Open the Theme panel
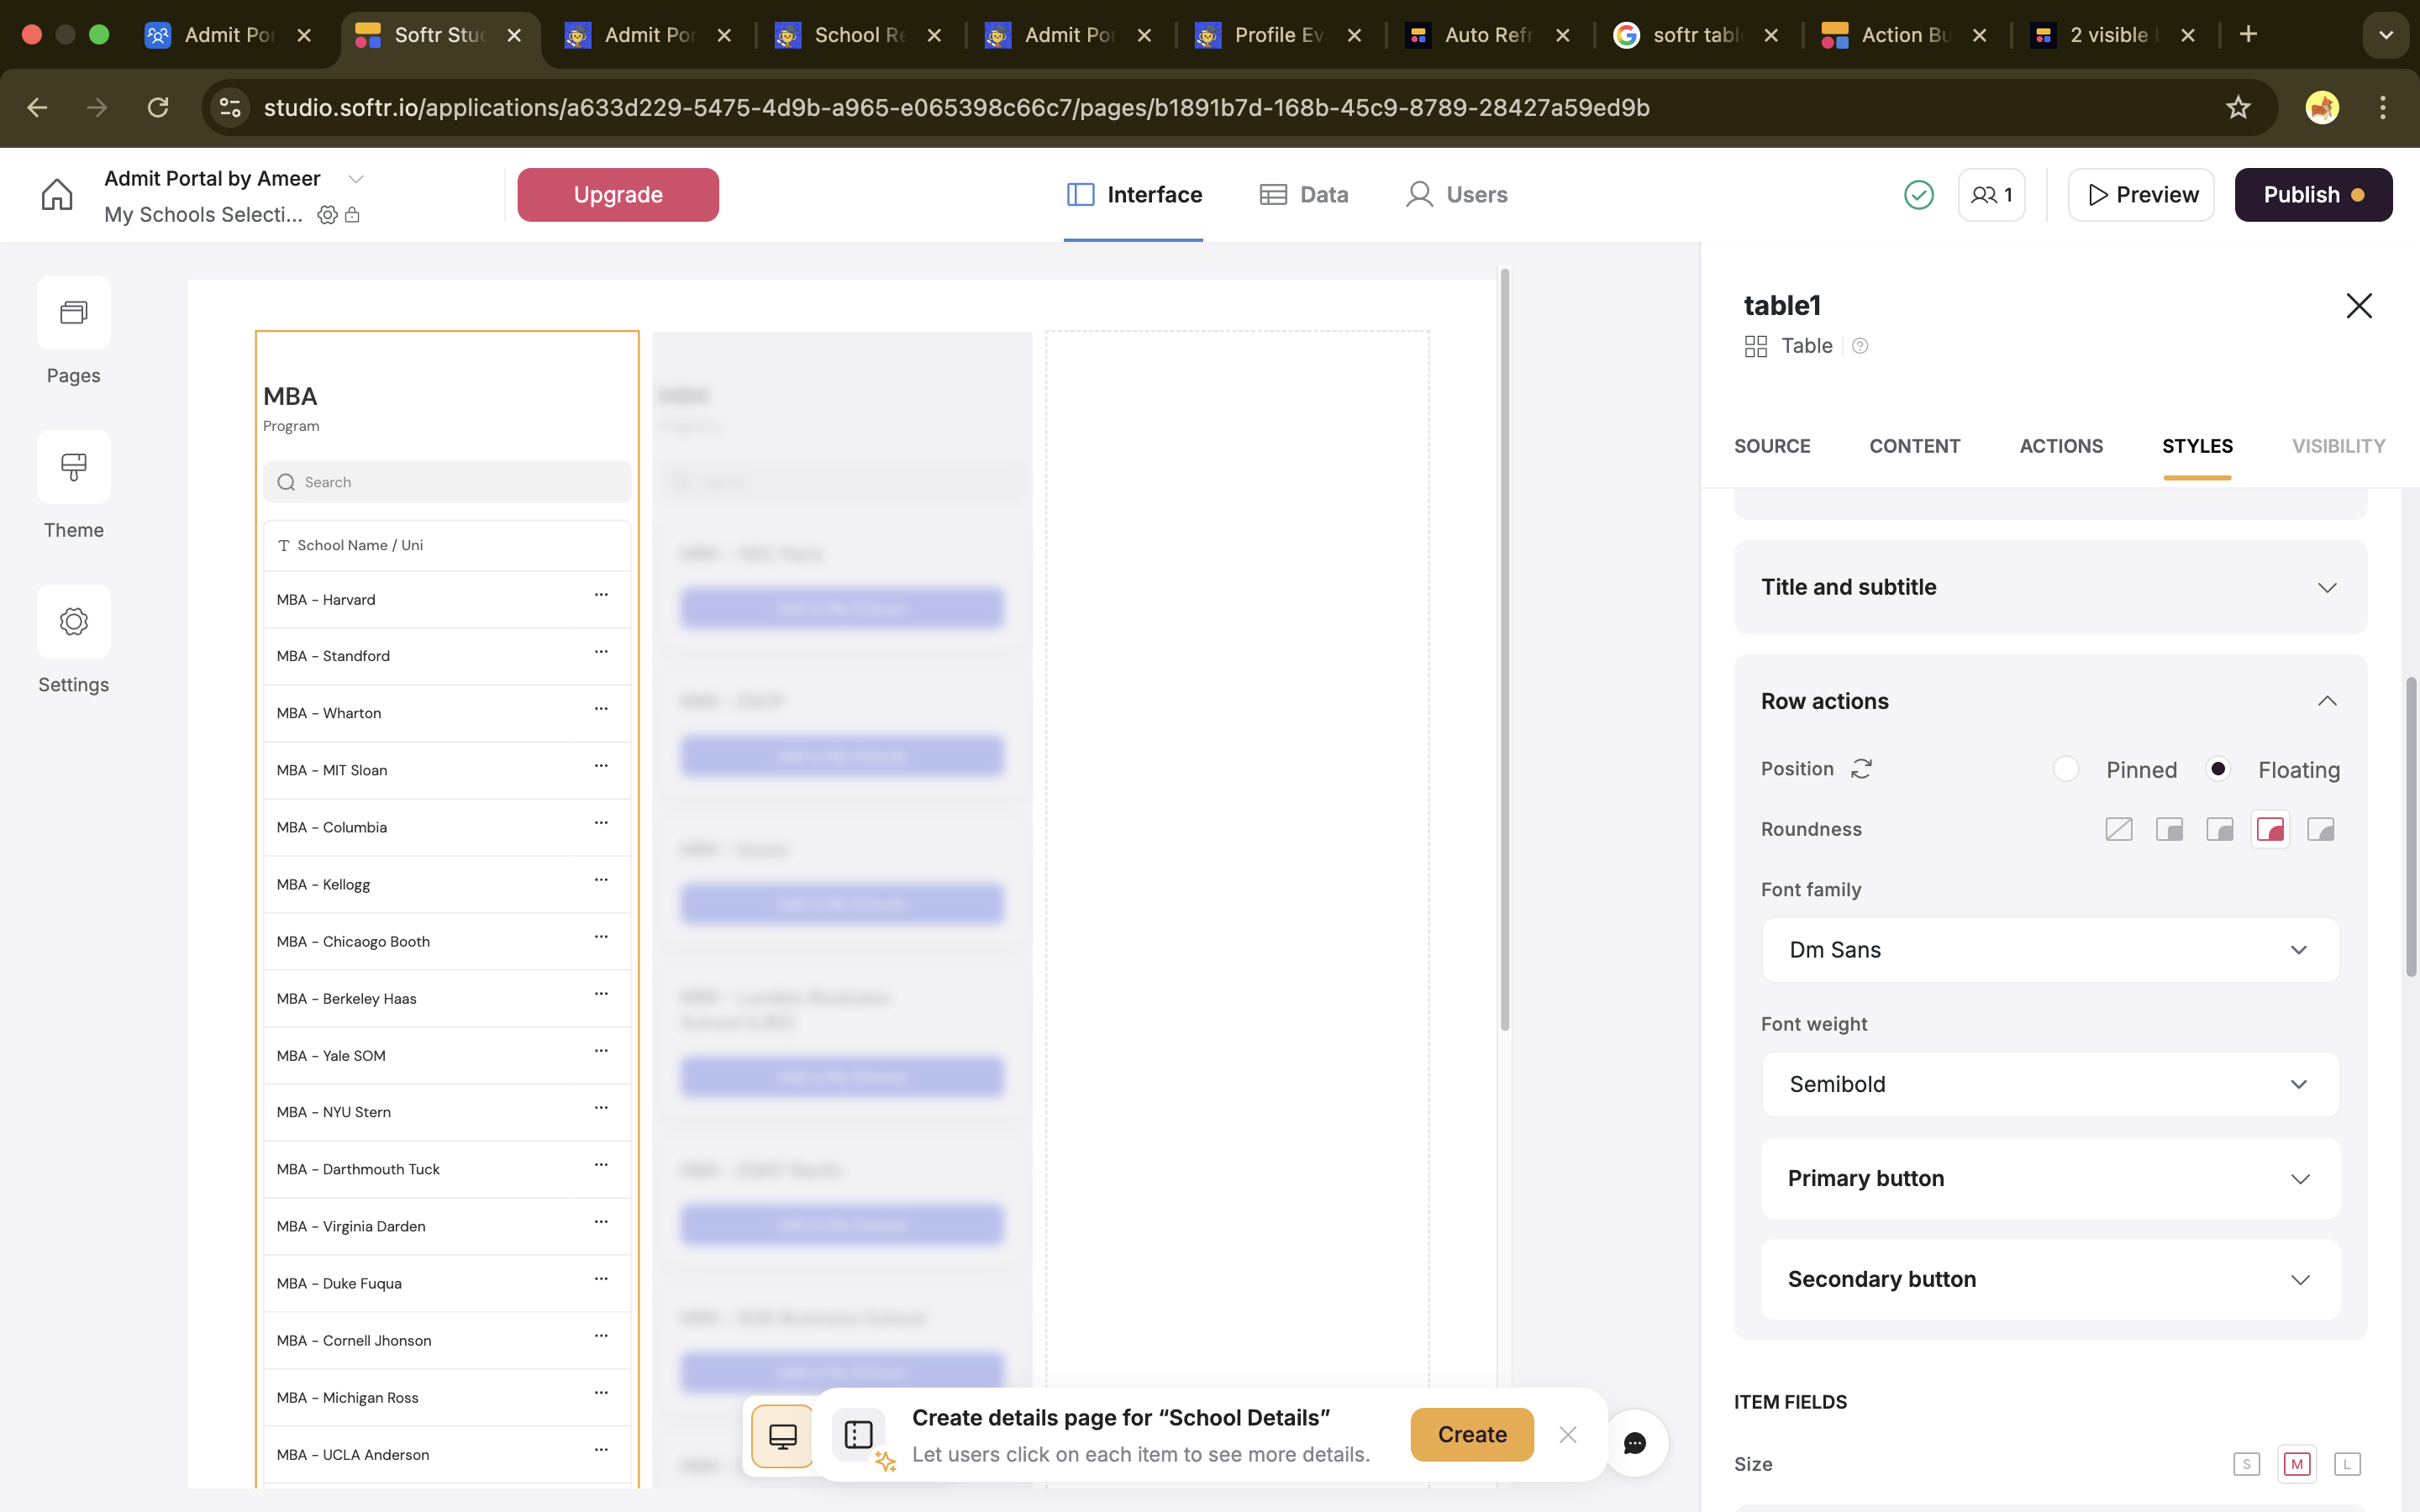2420x1512 pixels. (x=73, y=467)
